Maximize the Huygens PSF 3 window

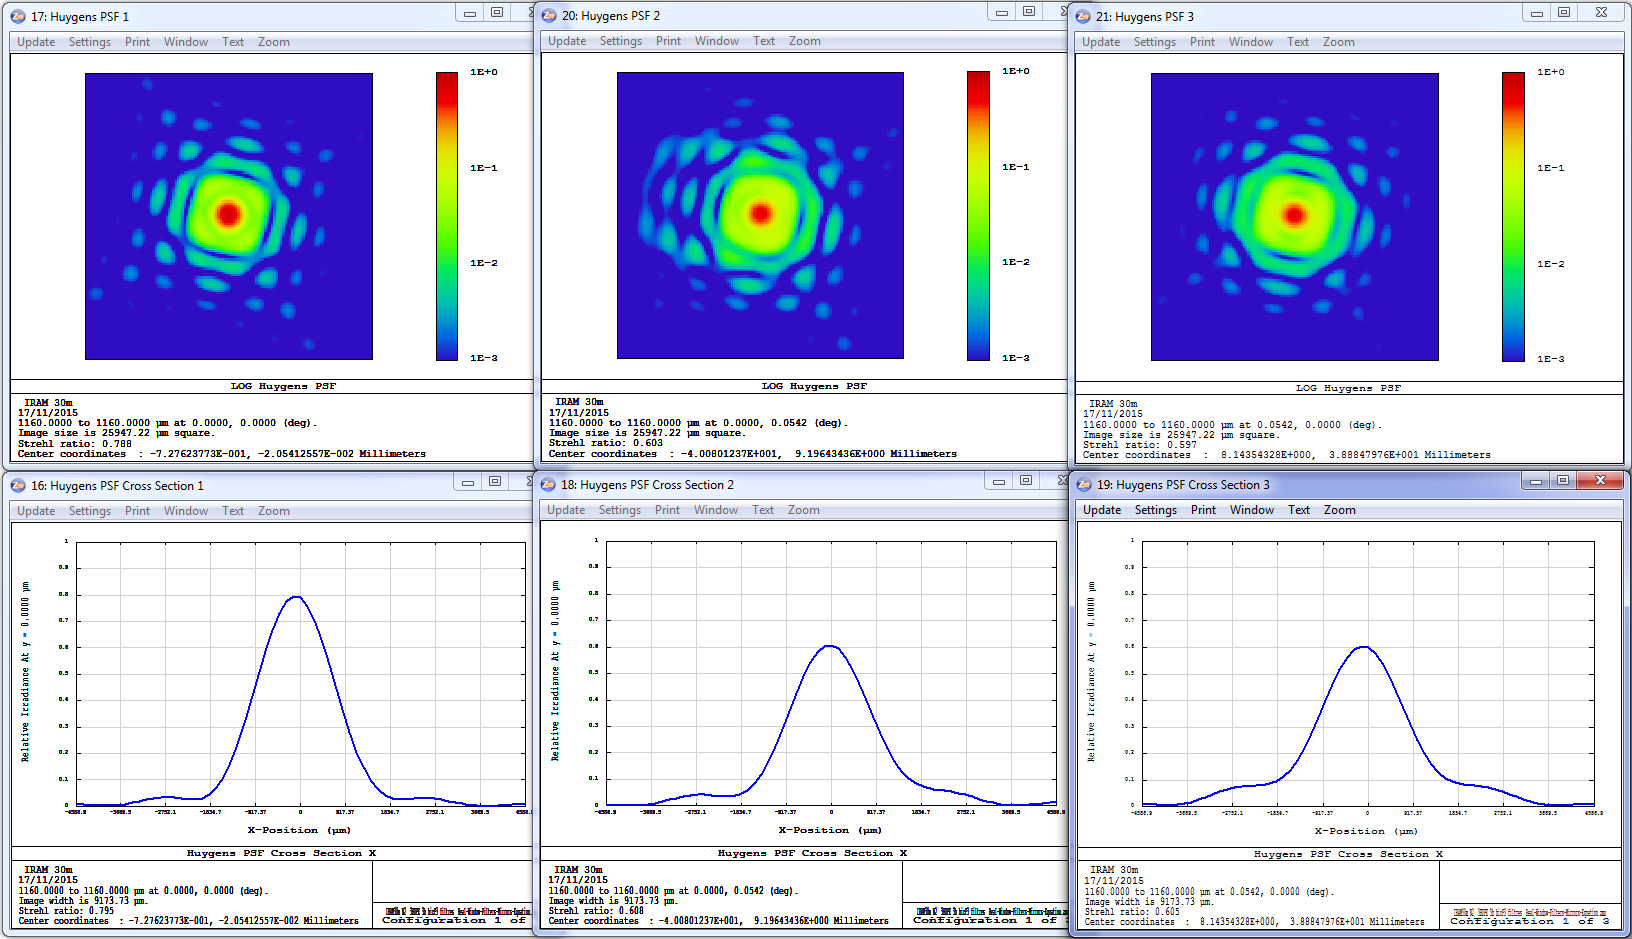click(1564, 13)
